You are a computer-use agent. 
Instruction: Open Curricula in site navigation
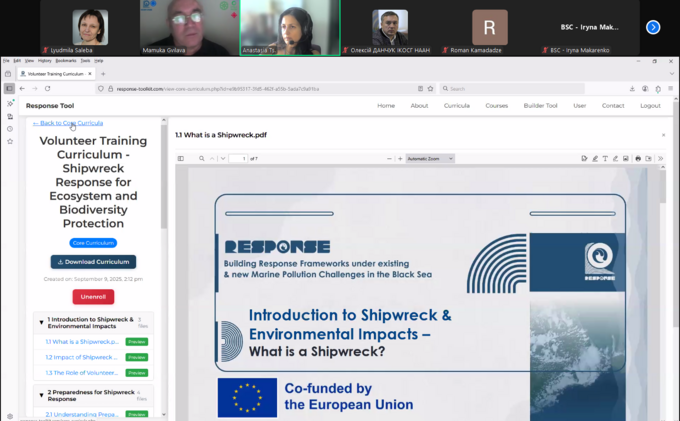tap(457, 106)
